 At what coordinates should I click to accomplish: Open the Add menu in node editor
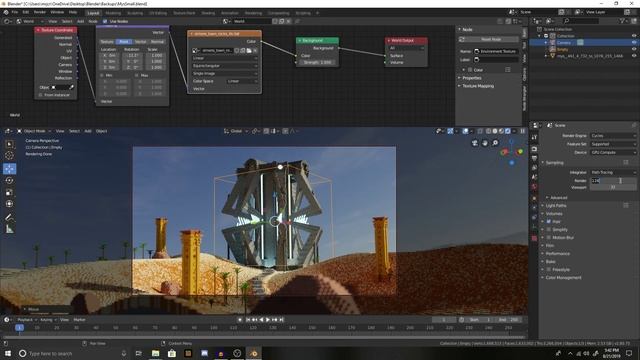80,21
